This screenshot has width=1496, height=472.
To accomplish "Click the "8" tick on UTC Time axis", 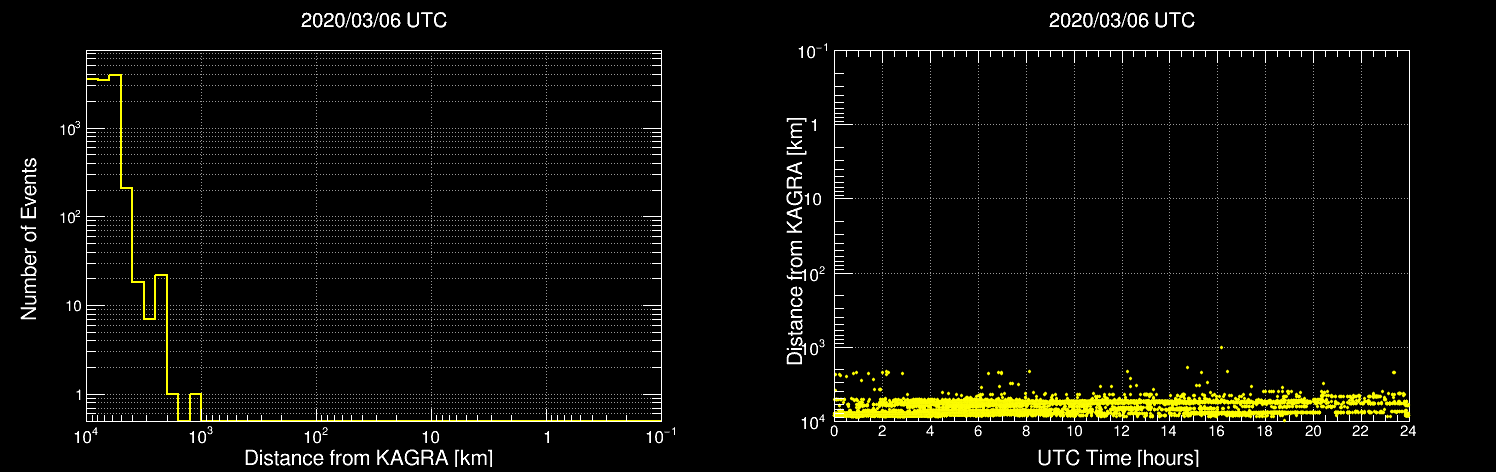I will pyautogui.click(x=1026, y=433).
